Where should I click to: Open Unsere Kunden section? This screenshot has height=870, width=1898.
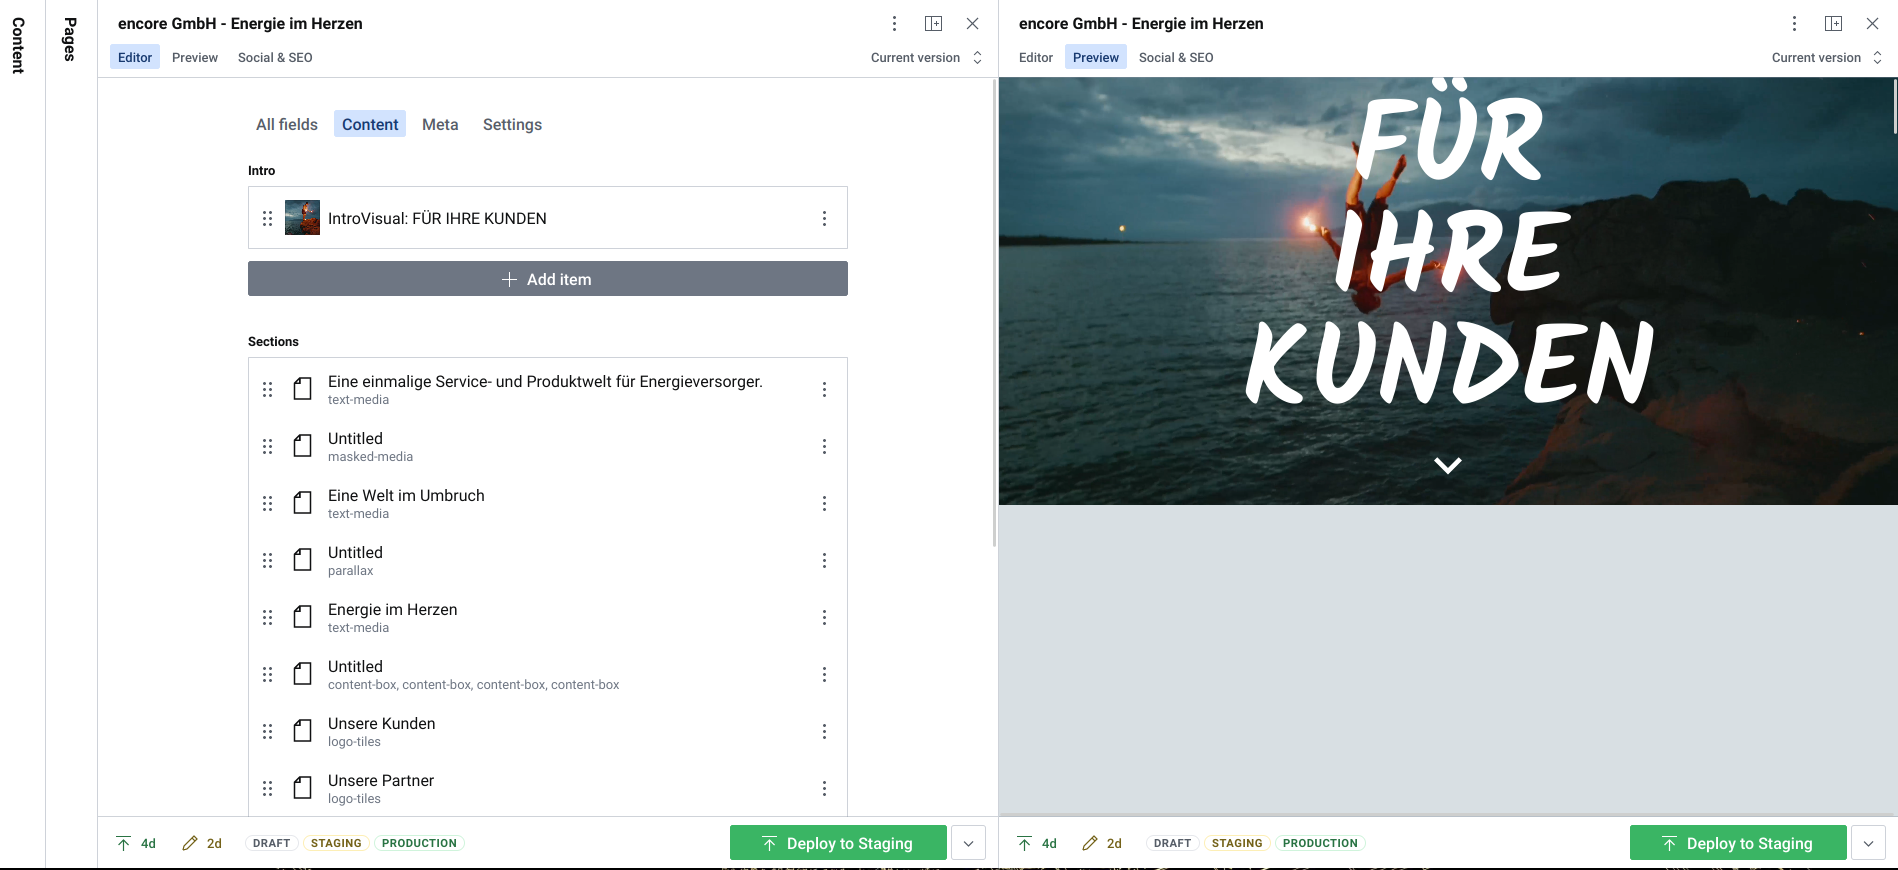[381, 731]
